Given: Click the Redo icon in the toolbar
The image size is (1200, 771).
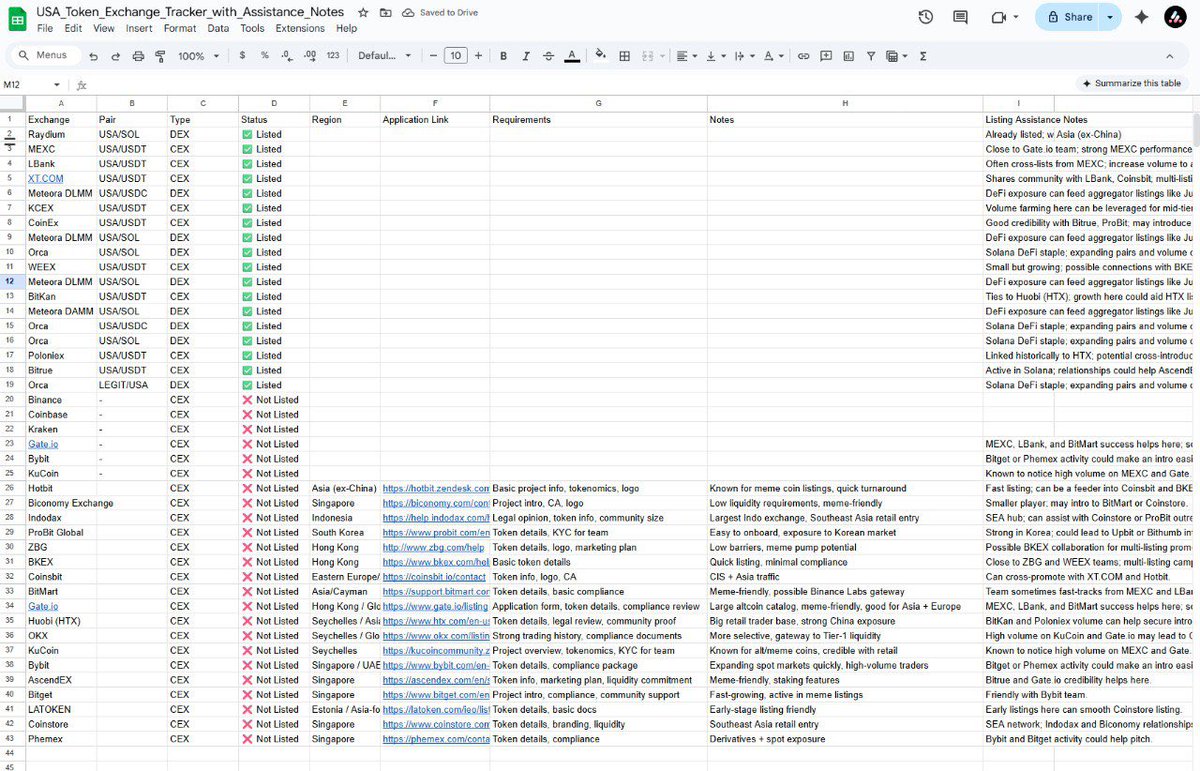Looking at the screenshot, I should [116, 56].
